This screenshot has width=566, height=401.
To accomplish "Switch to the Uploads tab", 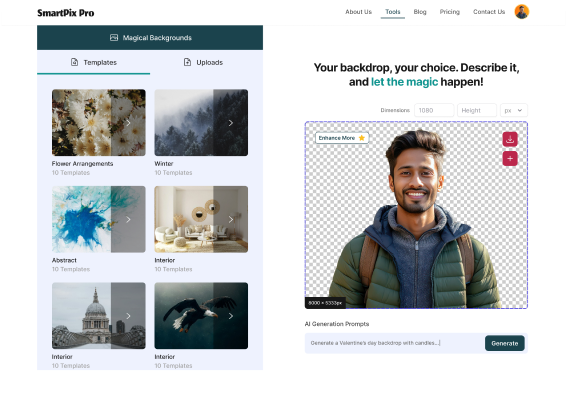I will [x=203, y=62].
